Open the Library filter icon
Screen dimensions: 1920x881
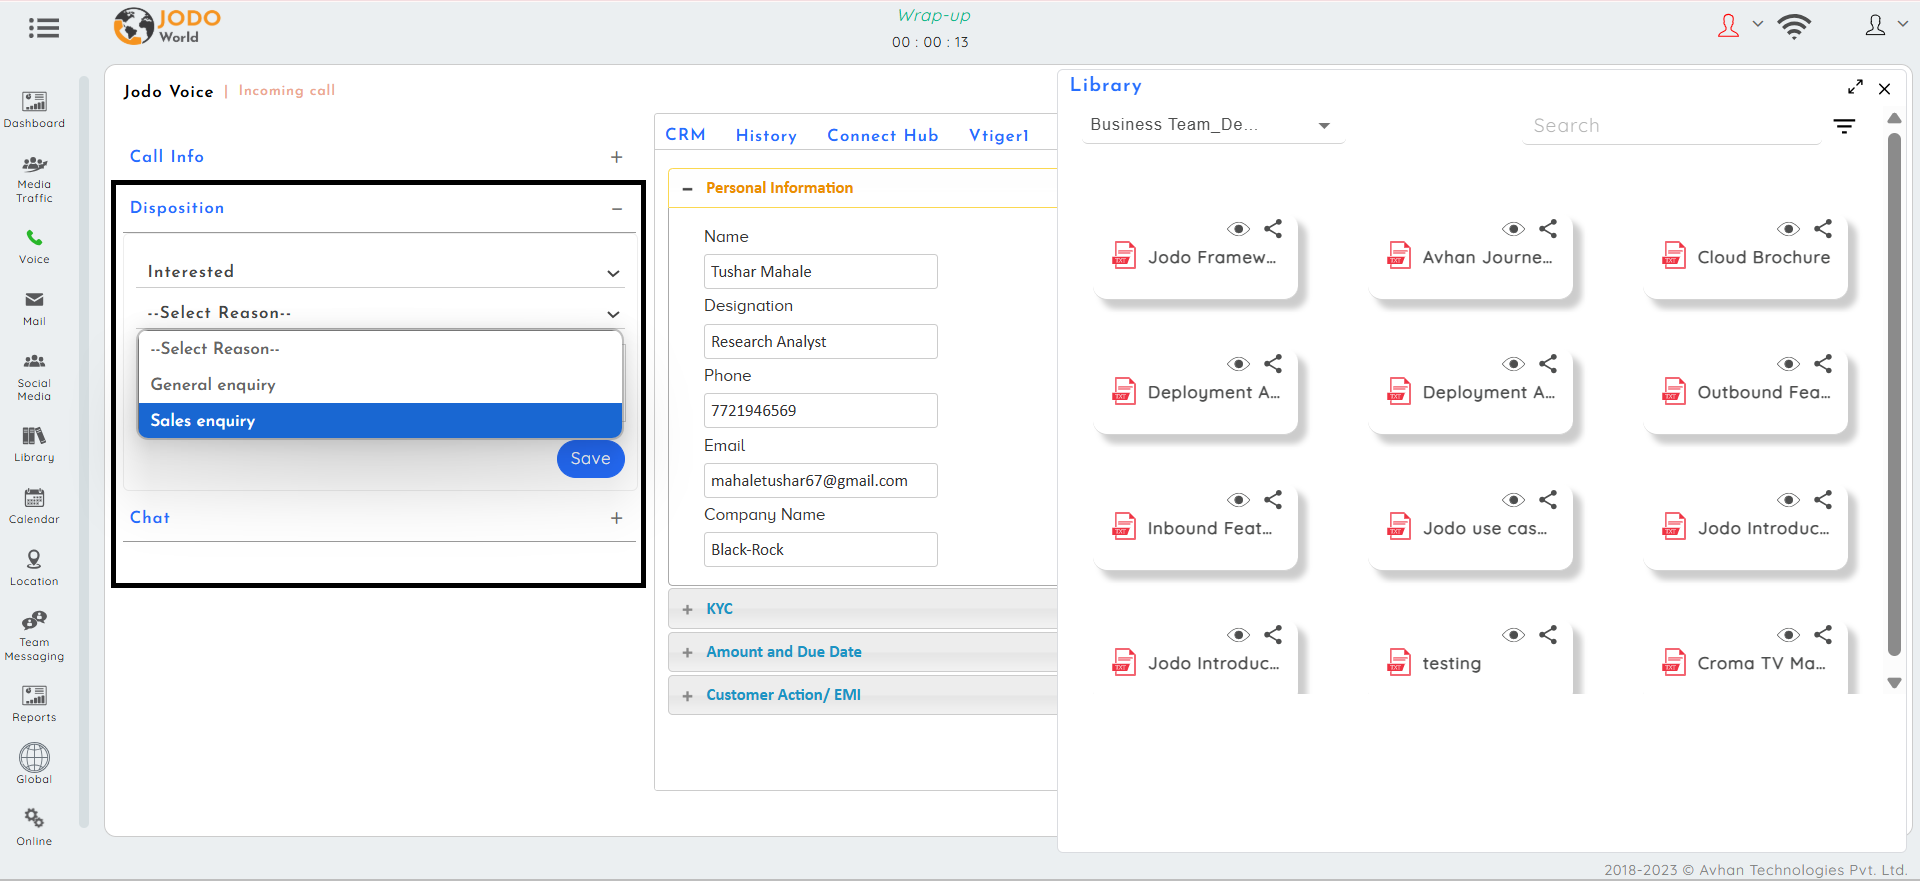click(x=1844, y=126)
